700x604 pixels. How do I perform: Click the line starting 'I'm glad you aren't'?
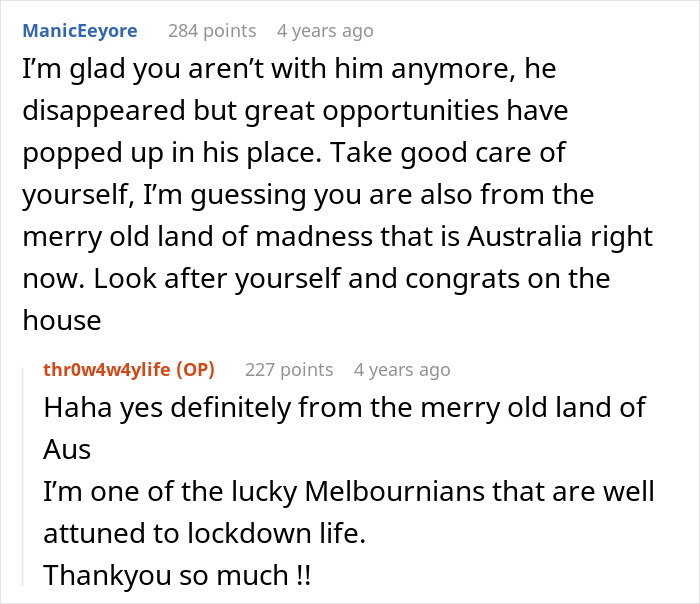(289, 69)
